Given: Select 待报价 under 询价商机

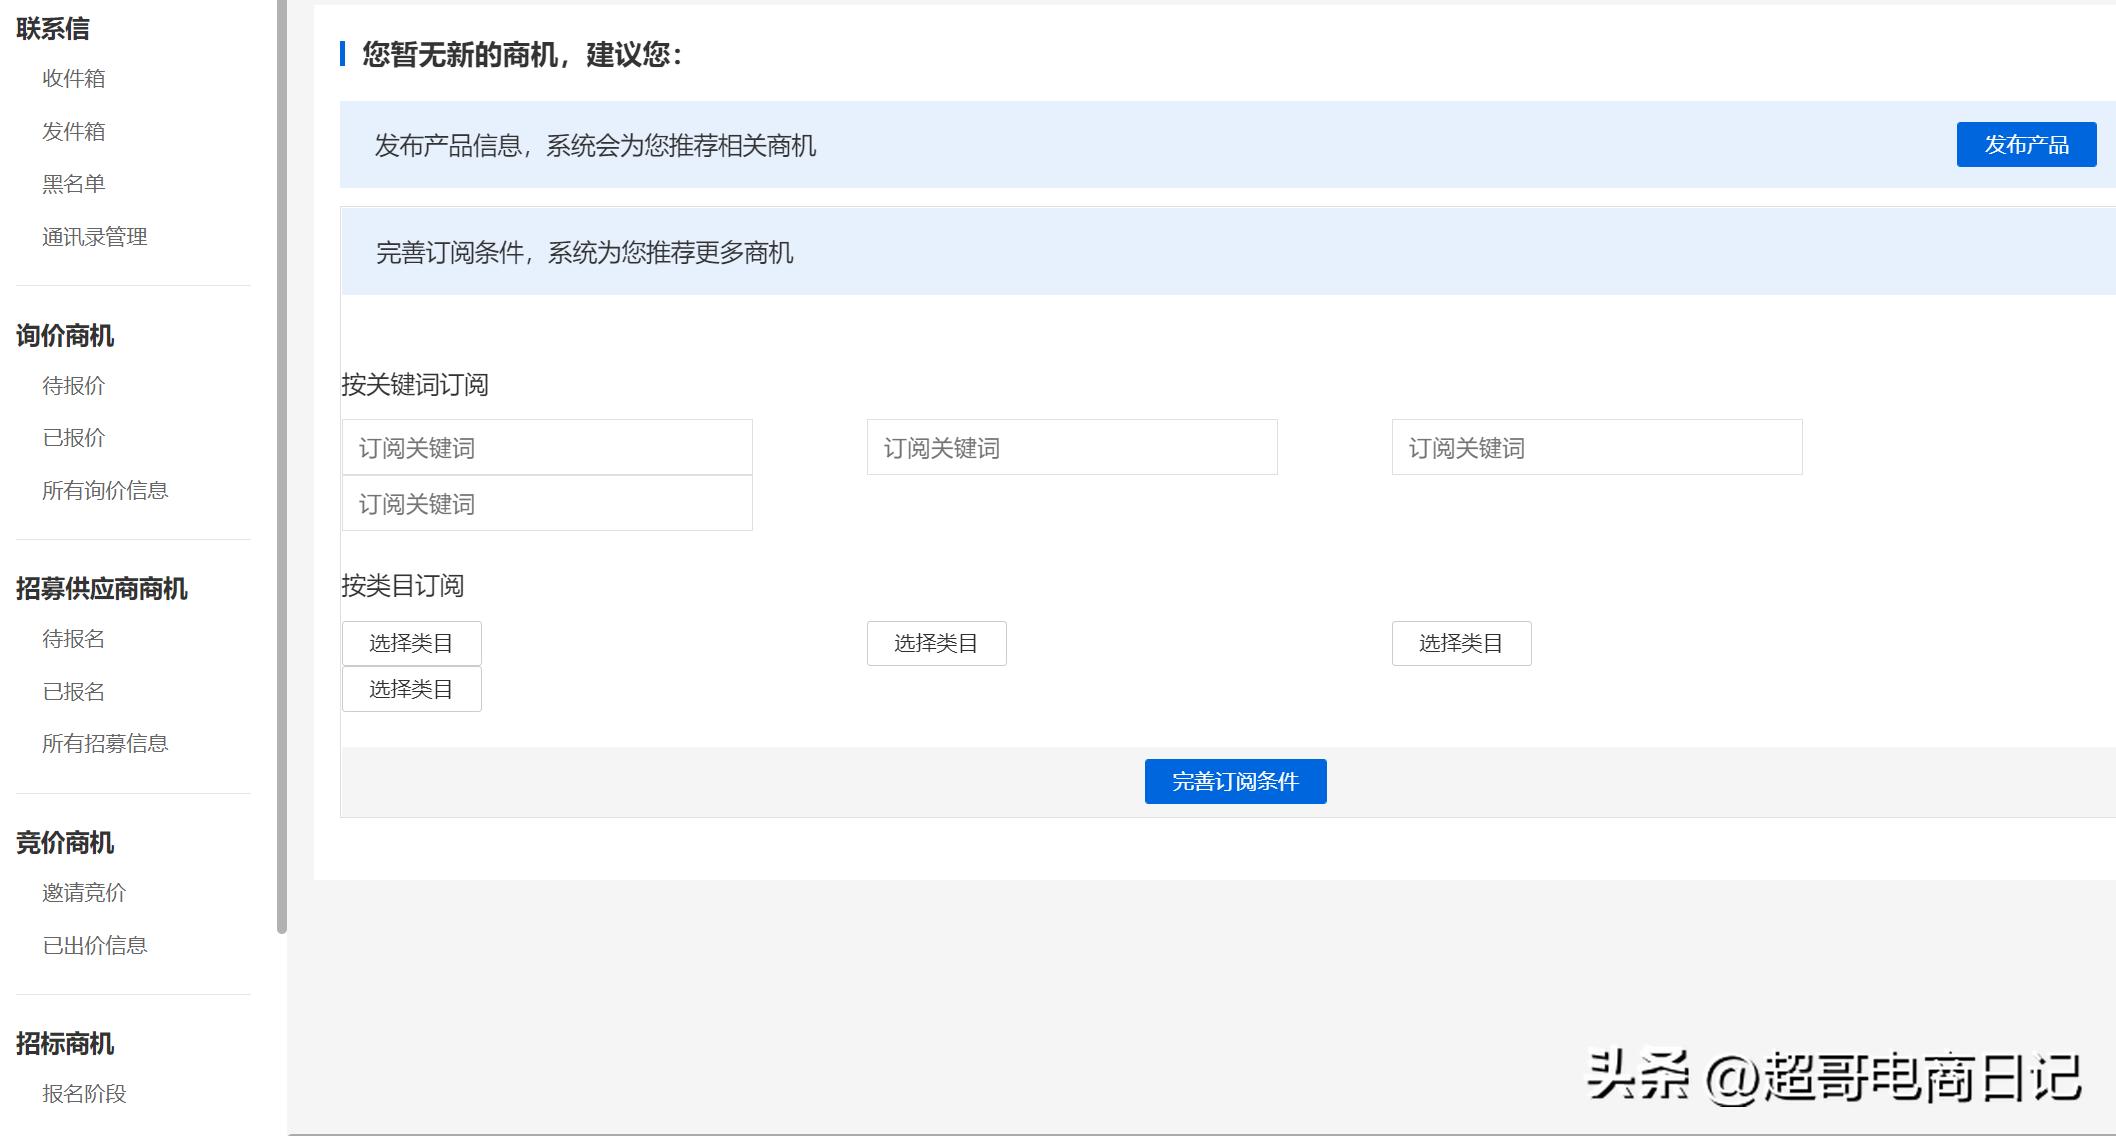Looking at the screenshot, I should 74,385.
